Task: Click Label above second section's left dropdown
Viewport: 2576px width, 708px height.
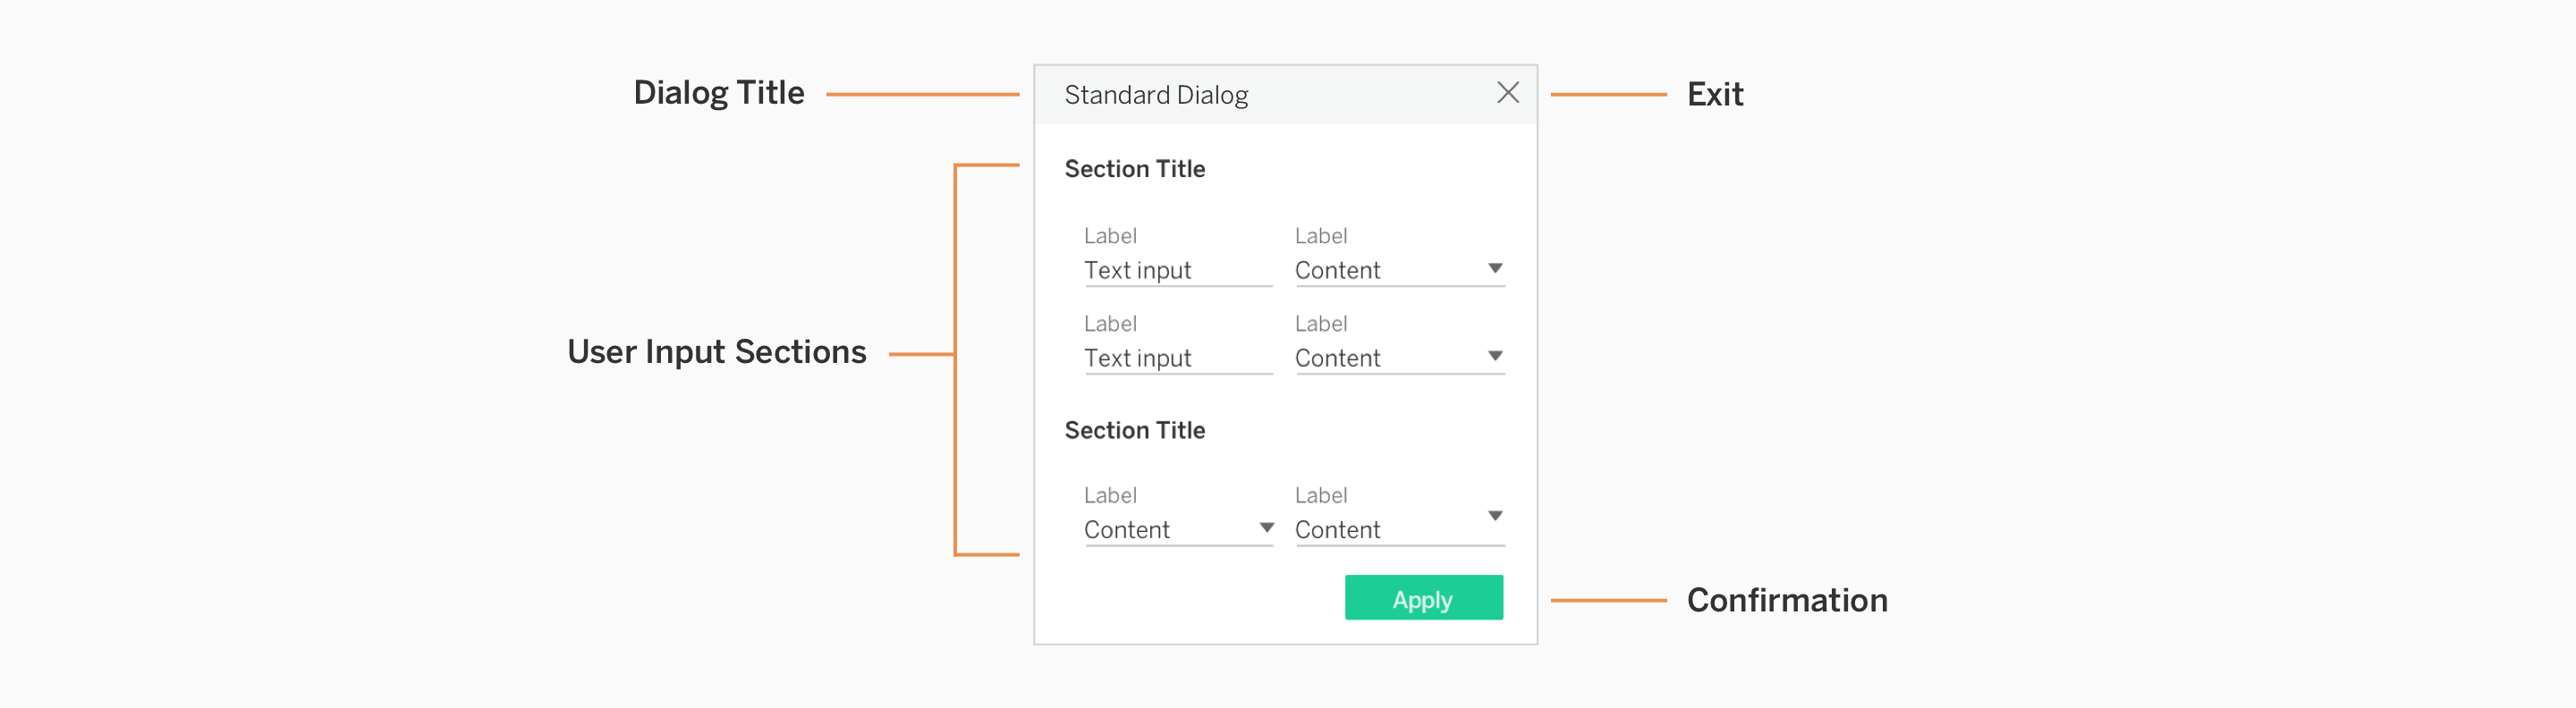Action: click(x=1110, y=496)
